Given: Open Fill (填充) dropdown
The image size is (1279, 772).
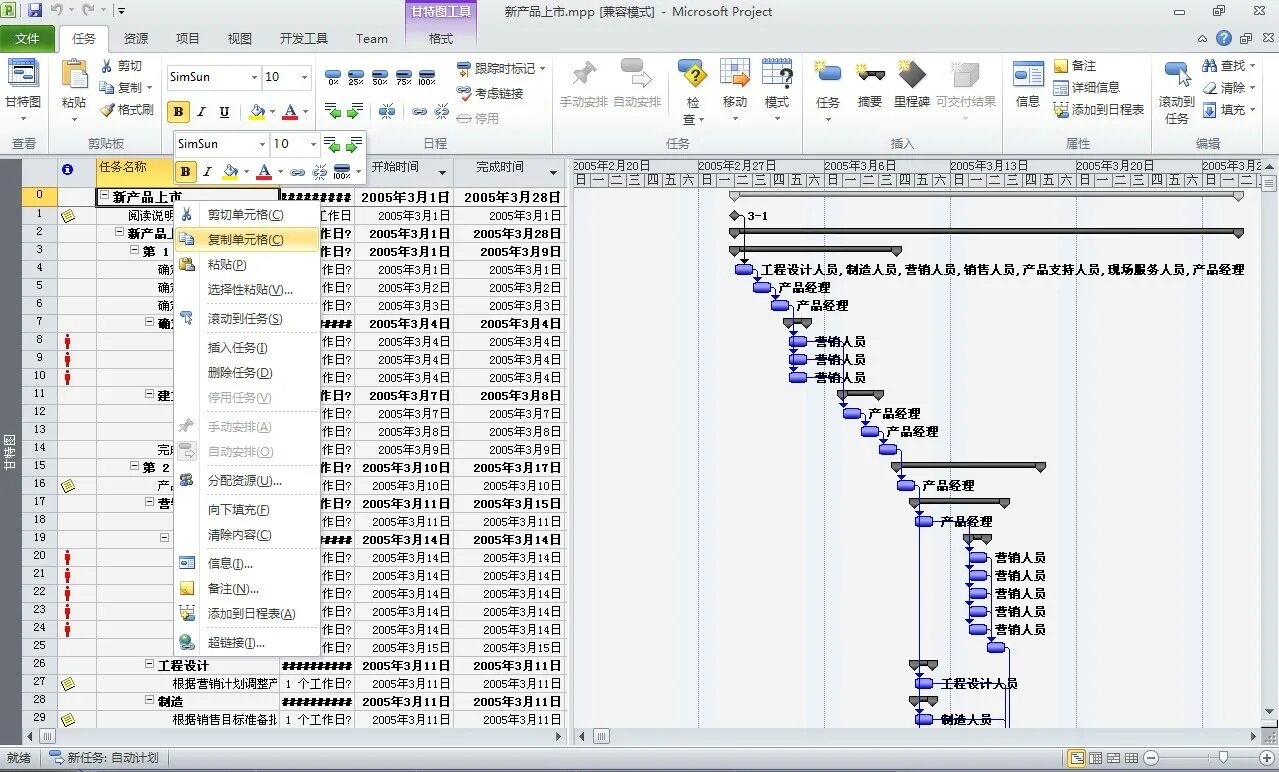Looking at the screenshot, I should coord(1254,110).
